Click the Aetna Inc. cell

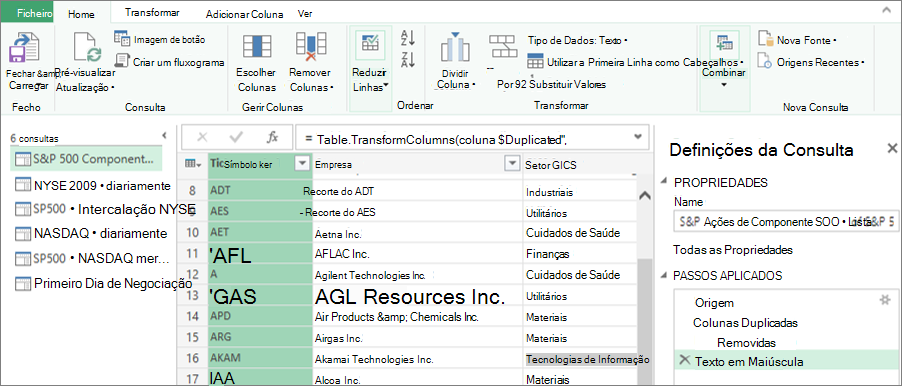[x=418, y=234]
